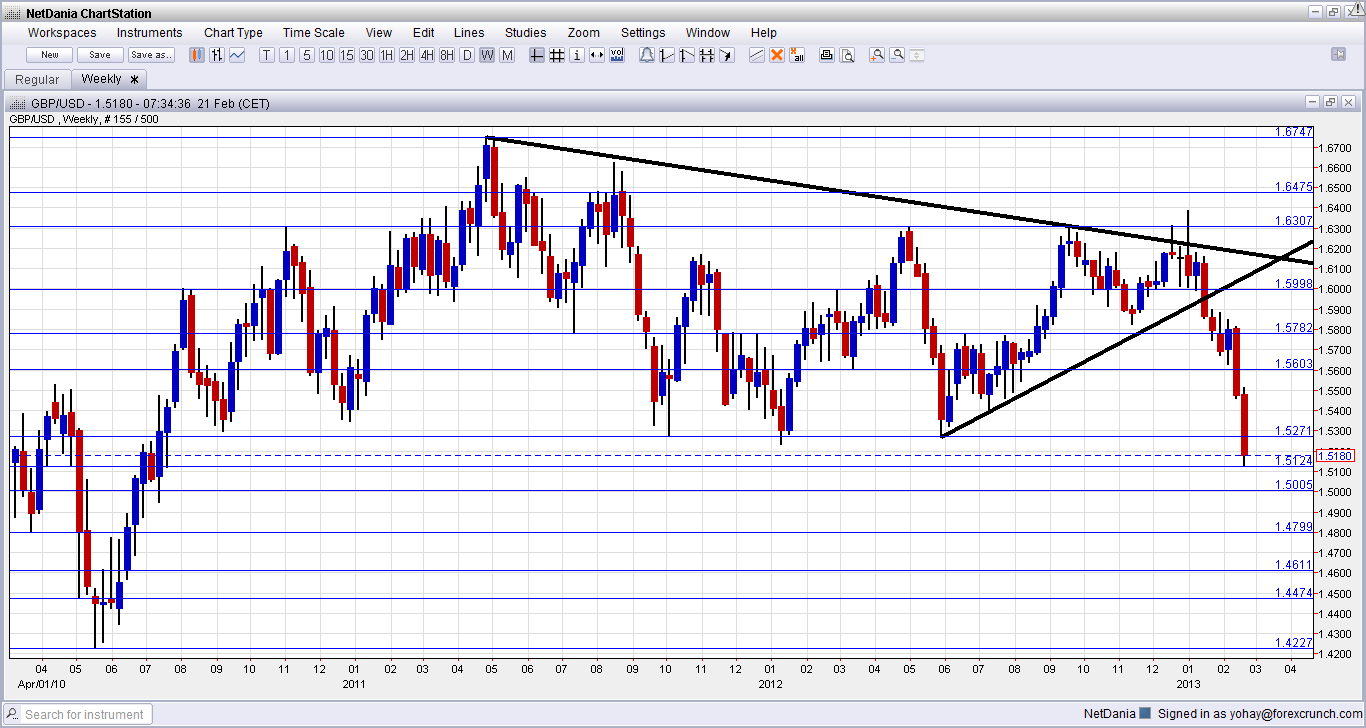Open chart info icon
Viewport: 1366px width, 728px height.
pos(577,55)
